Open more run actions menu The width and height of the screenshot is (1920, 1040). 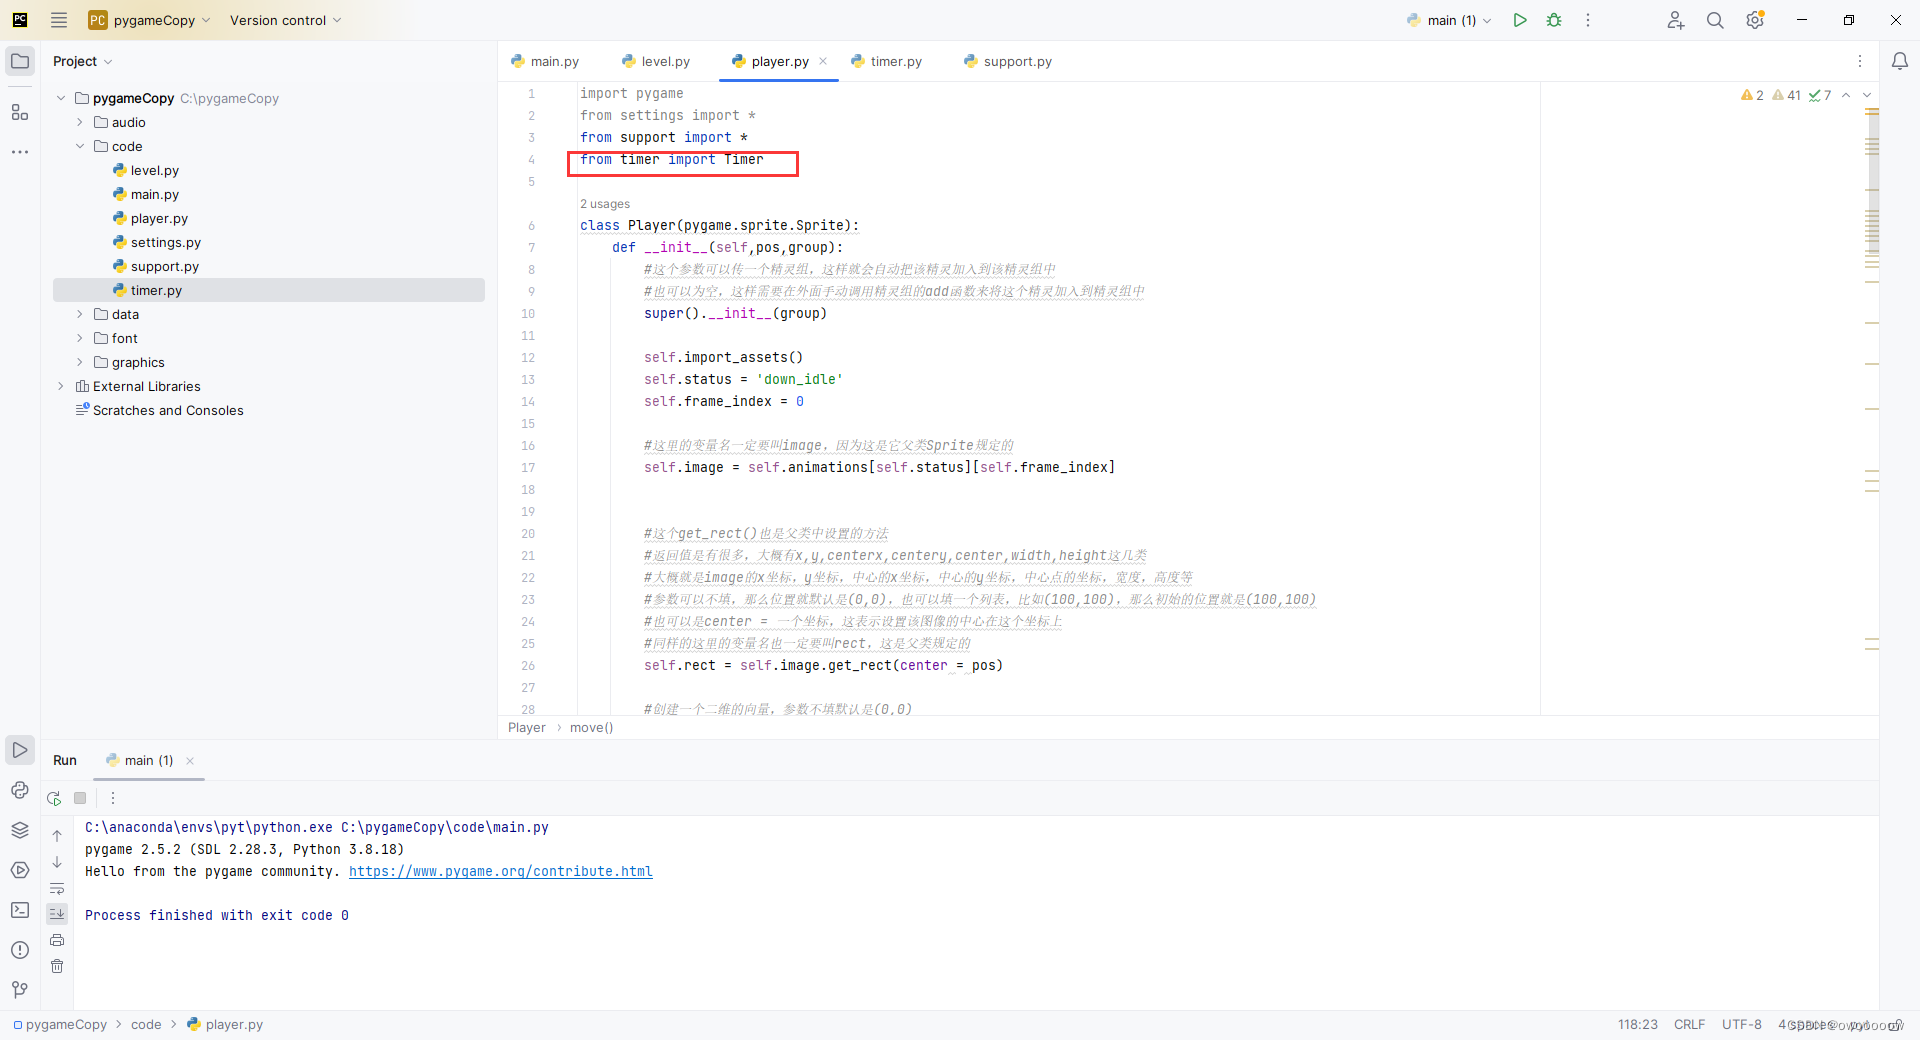[x=1588, y=20]
